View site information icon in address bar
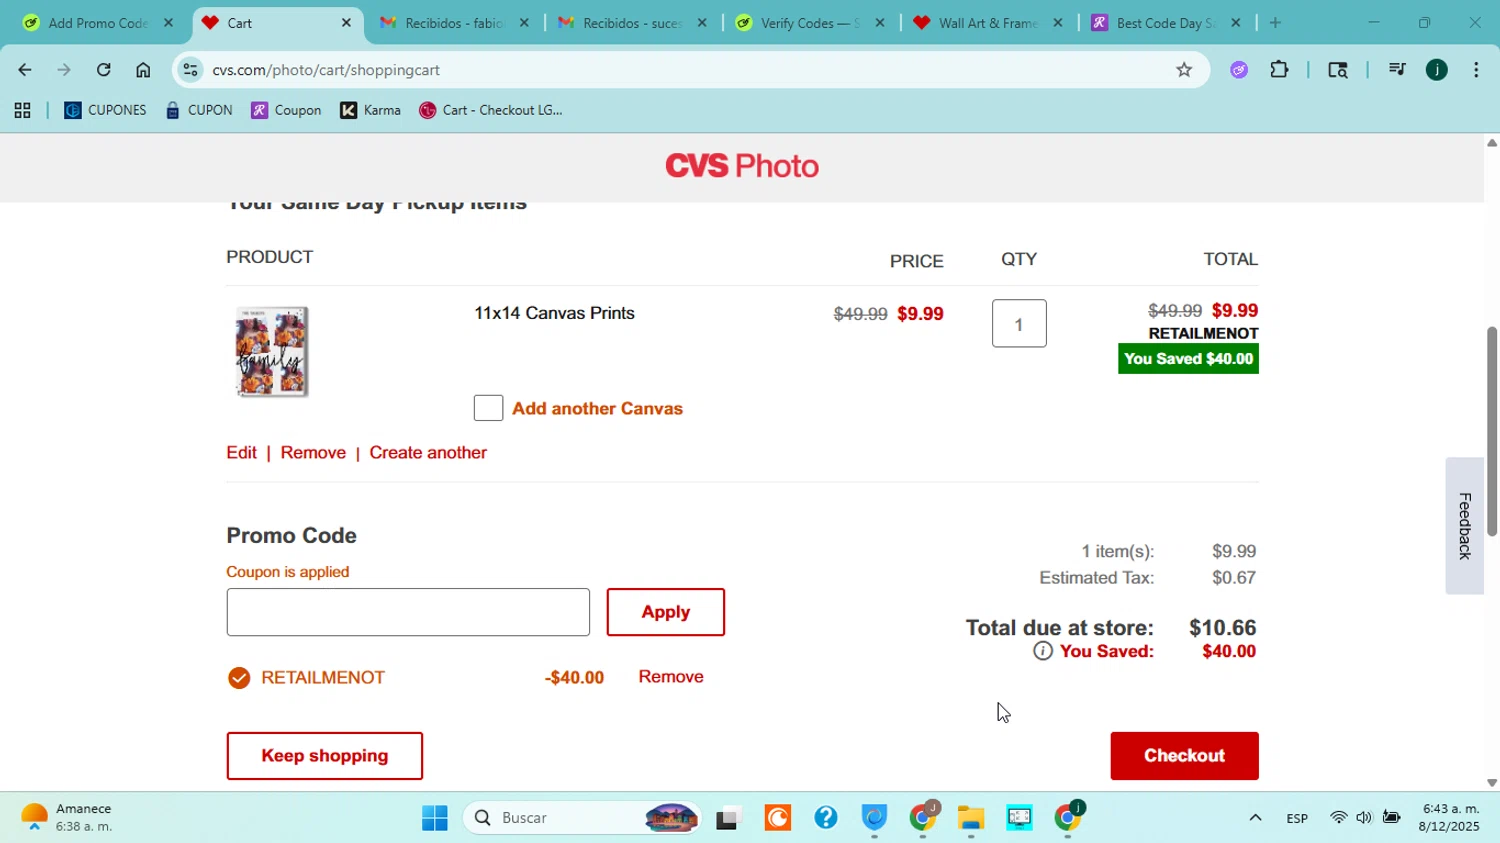The height and width of the screenshot is (843, 1500). tap(190, 70)
